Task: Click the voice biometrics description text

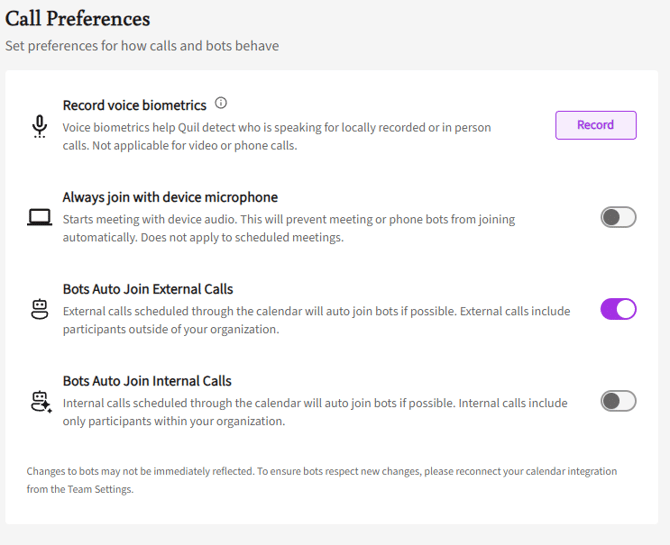Action: (277, 136)
